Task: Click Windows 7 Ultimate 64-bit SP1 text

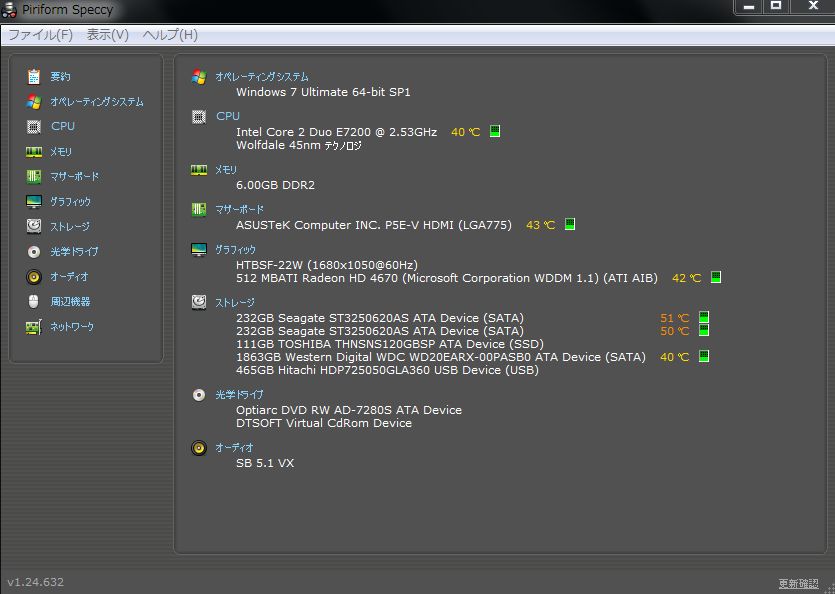Action: 323,92
